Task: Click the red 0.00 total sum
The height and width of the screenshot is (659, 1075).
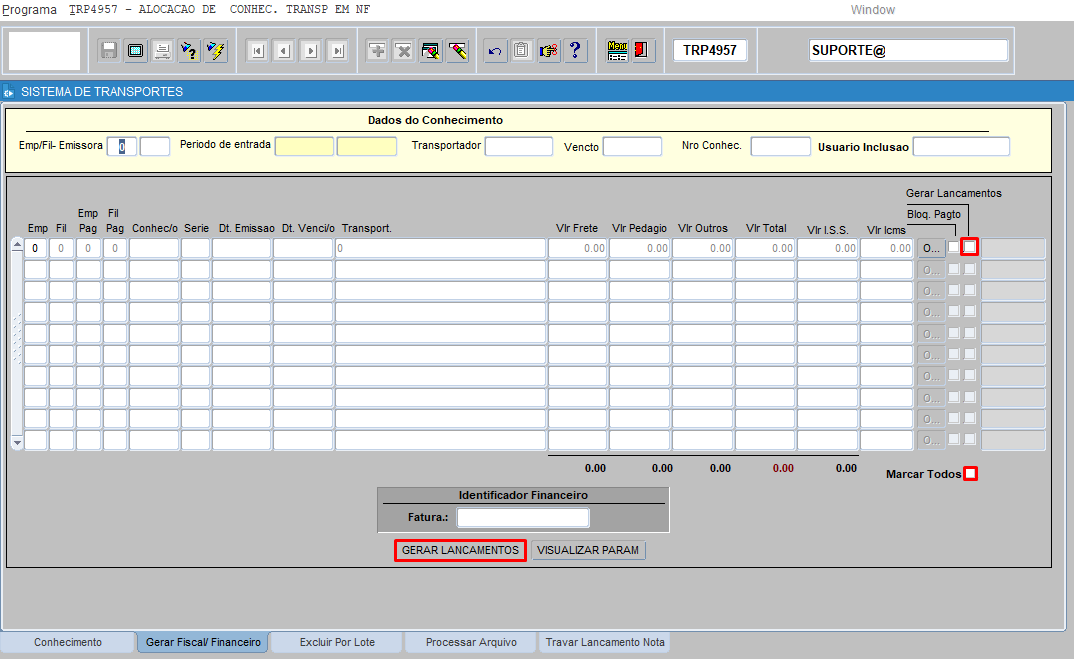Action: click(x=783, y=468)
